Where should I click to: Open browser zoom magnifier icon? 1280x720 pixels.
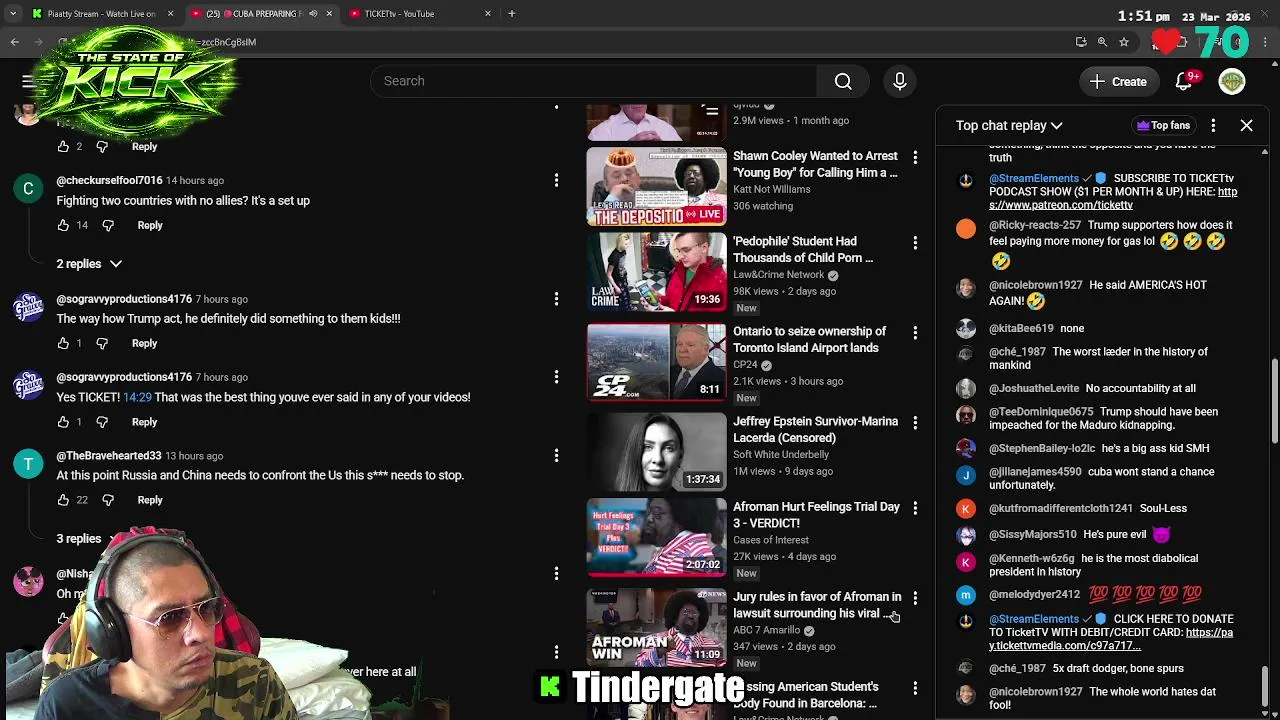pos(1102,42)
